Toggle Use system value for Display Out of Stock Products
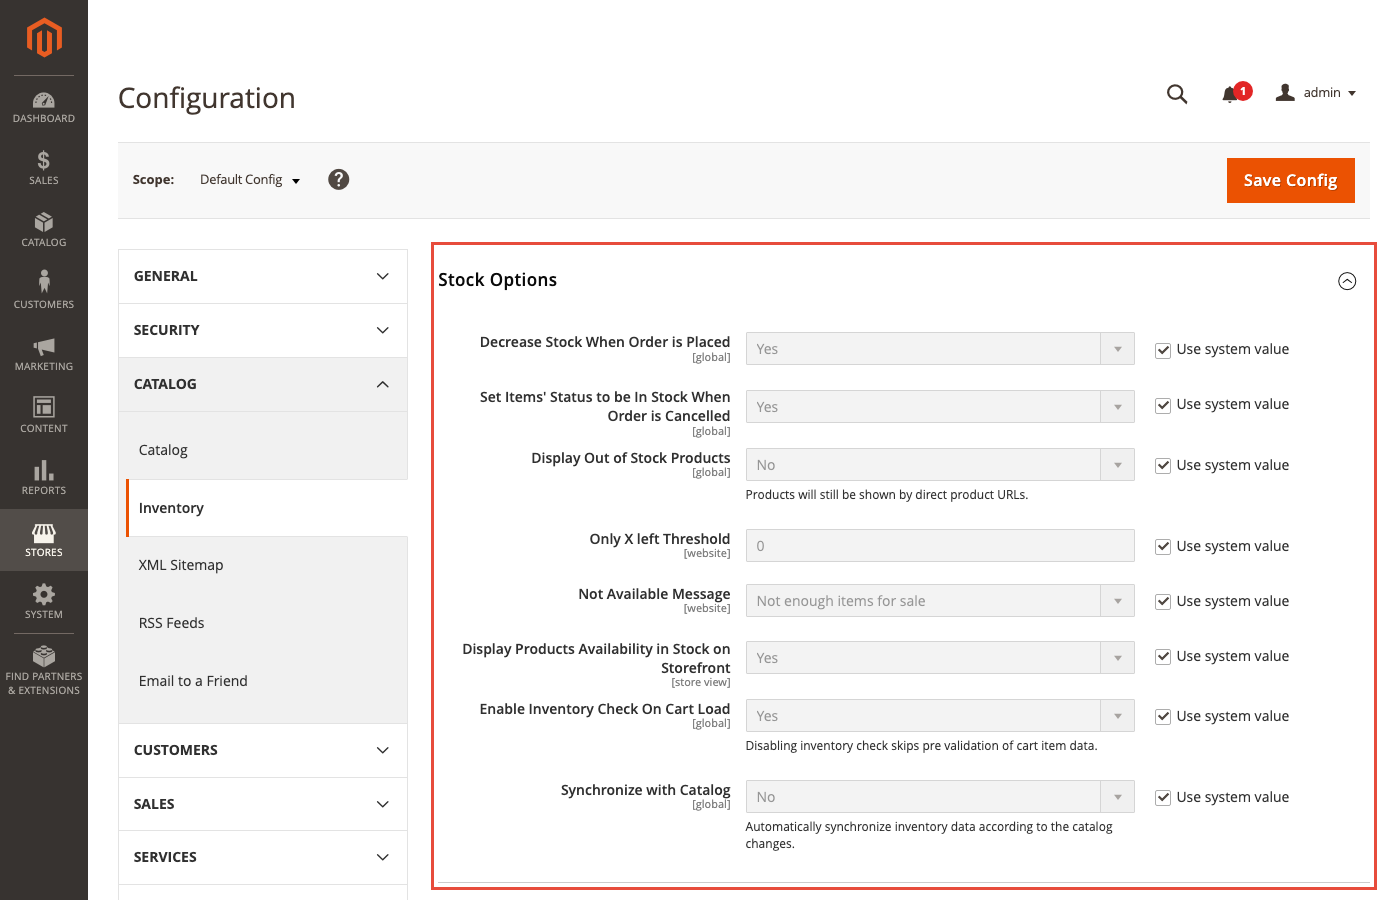1400x900 pixels. point(1163,465)
